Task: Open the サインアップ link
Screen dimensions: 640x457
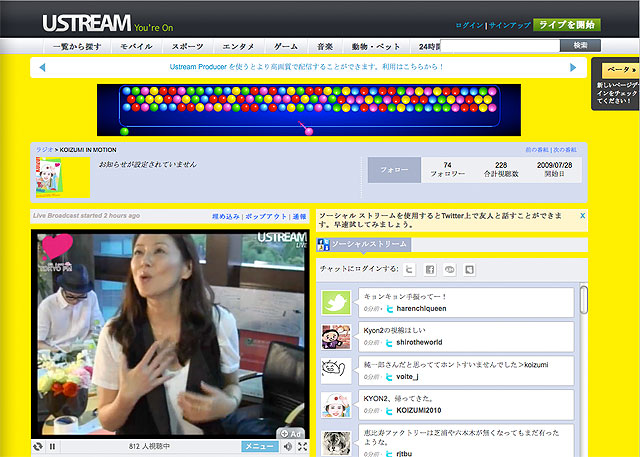Action: pos(509,25)
